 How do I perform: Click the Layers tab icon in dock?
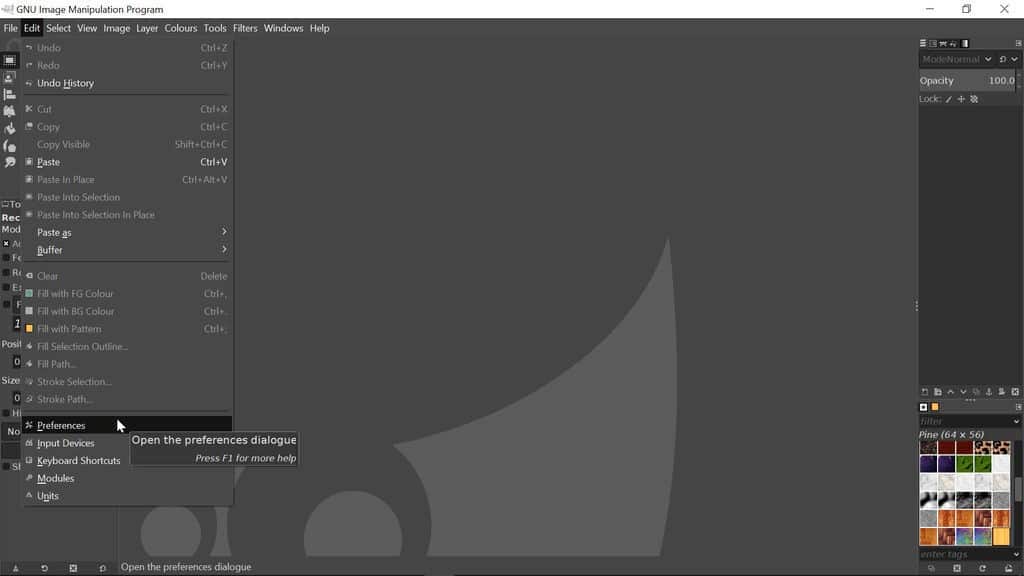[x=923, y=43]
